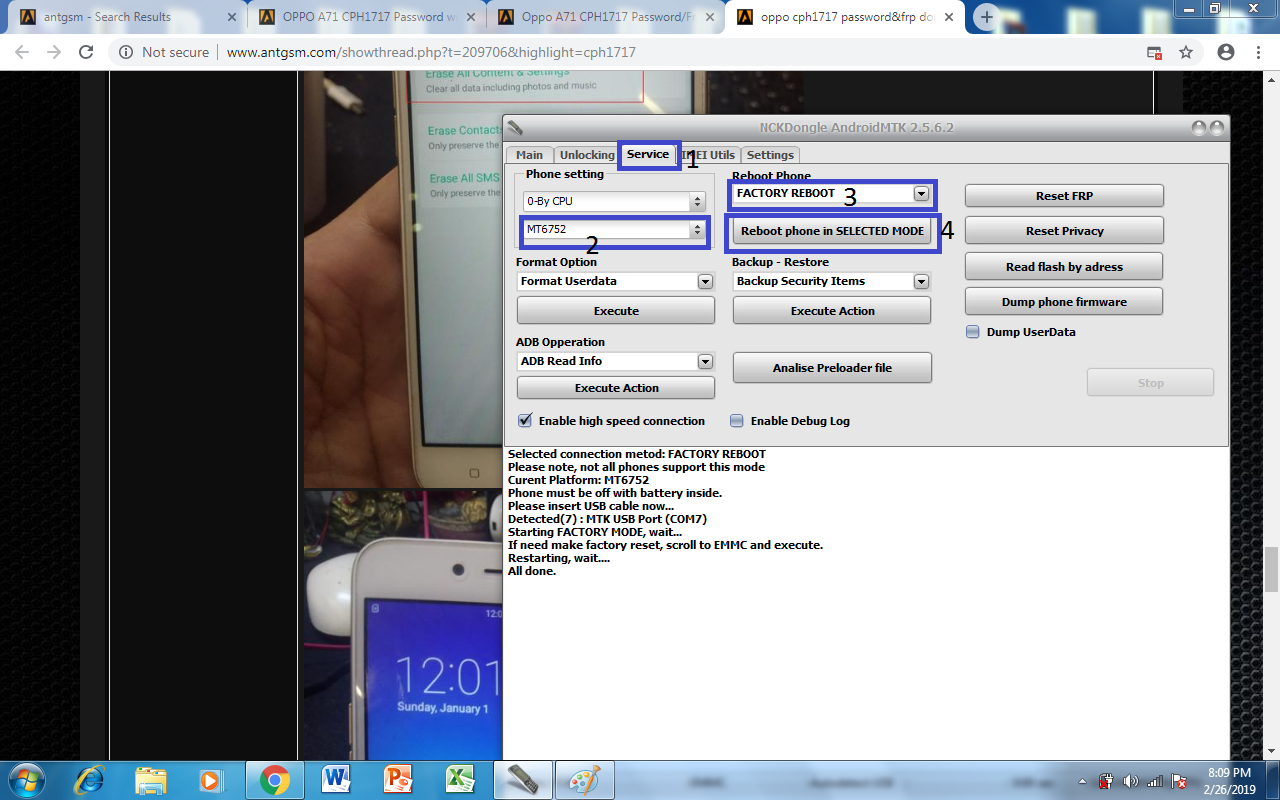Show hidden system tray icons
Screen dimensions: 1280x800
click(1082, 781)
